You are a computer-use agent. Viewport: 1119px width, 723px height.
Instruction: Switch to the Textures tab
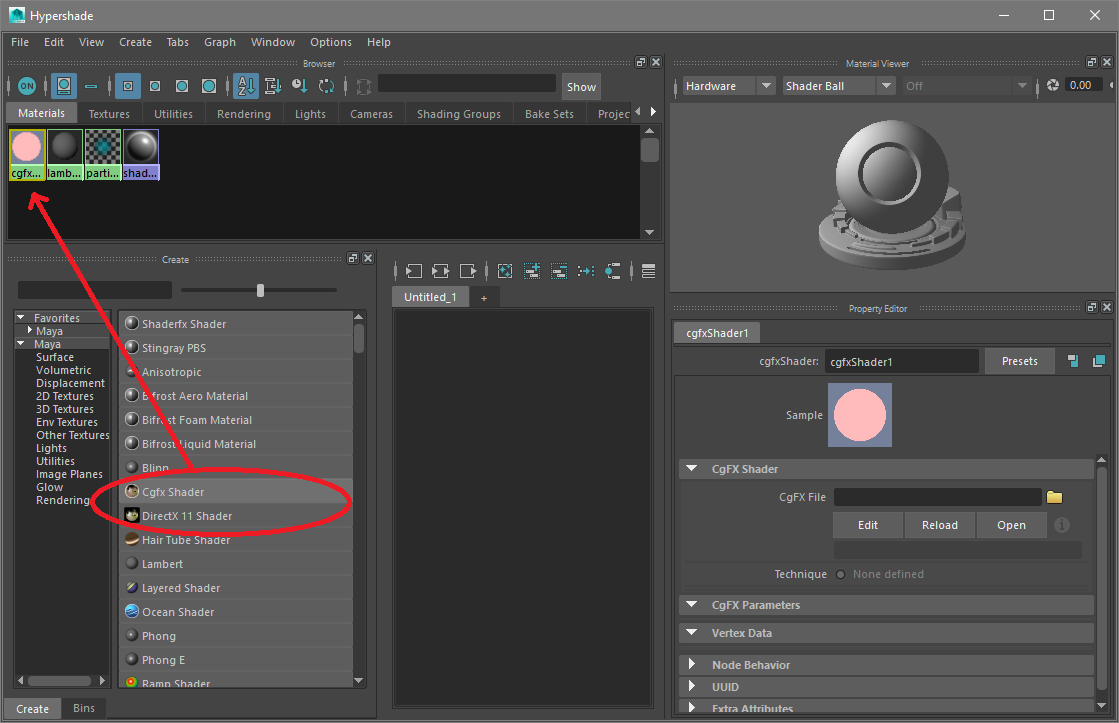(x=108, y=113)
